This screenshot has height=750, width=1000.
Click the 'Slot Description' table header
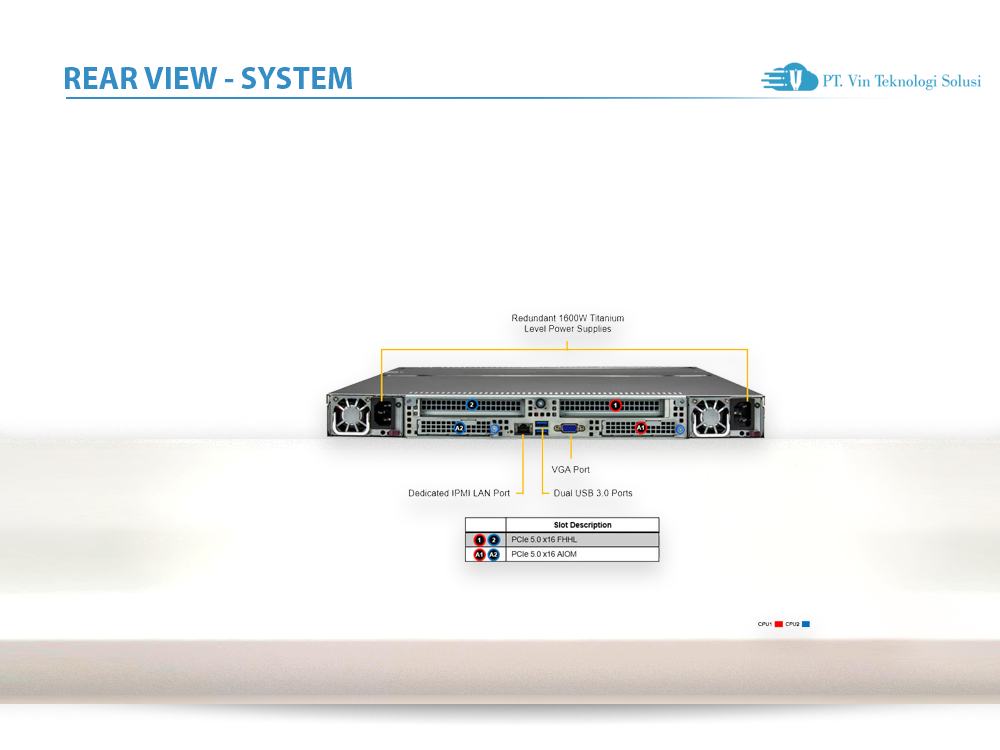(x=582, y=525)
